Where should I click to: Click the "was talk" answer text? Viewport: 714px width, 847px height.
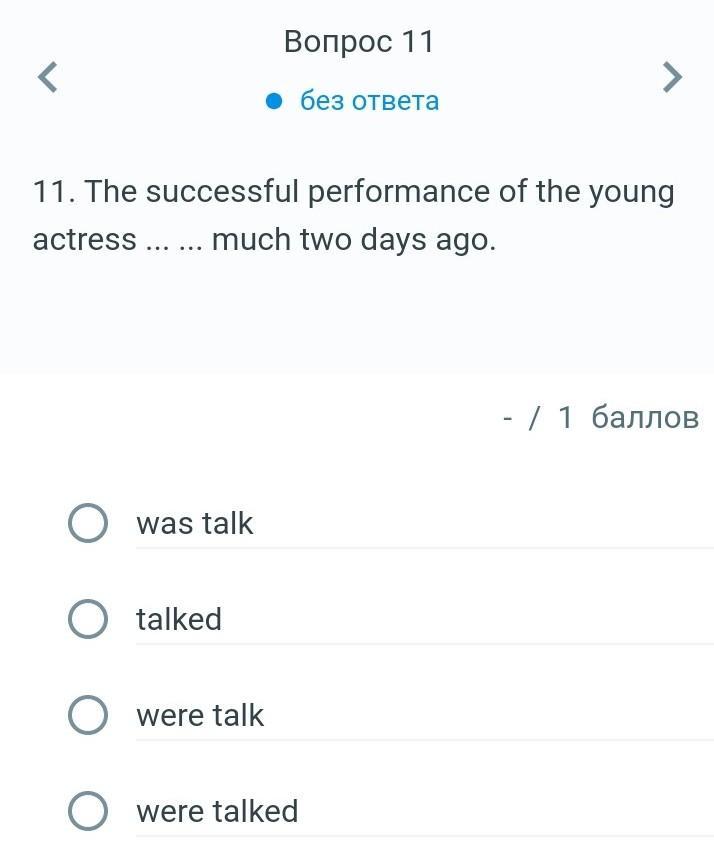195,523
